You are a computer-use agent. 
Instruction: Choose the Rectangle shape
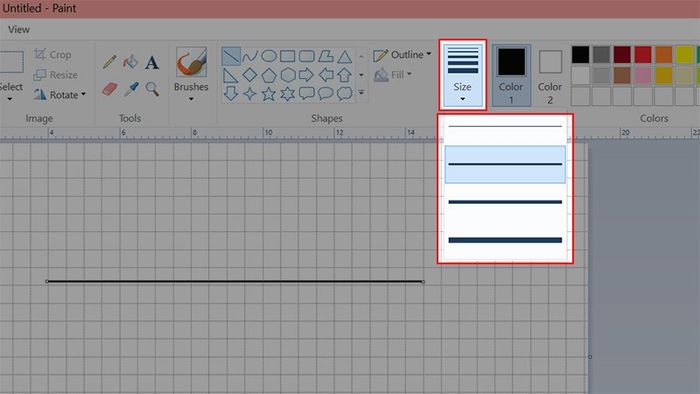tap(288, 56)
